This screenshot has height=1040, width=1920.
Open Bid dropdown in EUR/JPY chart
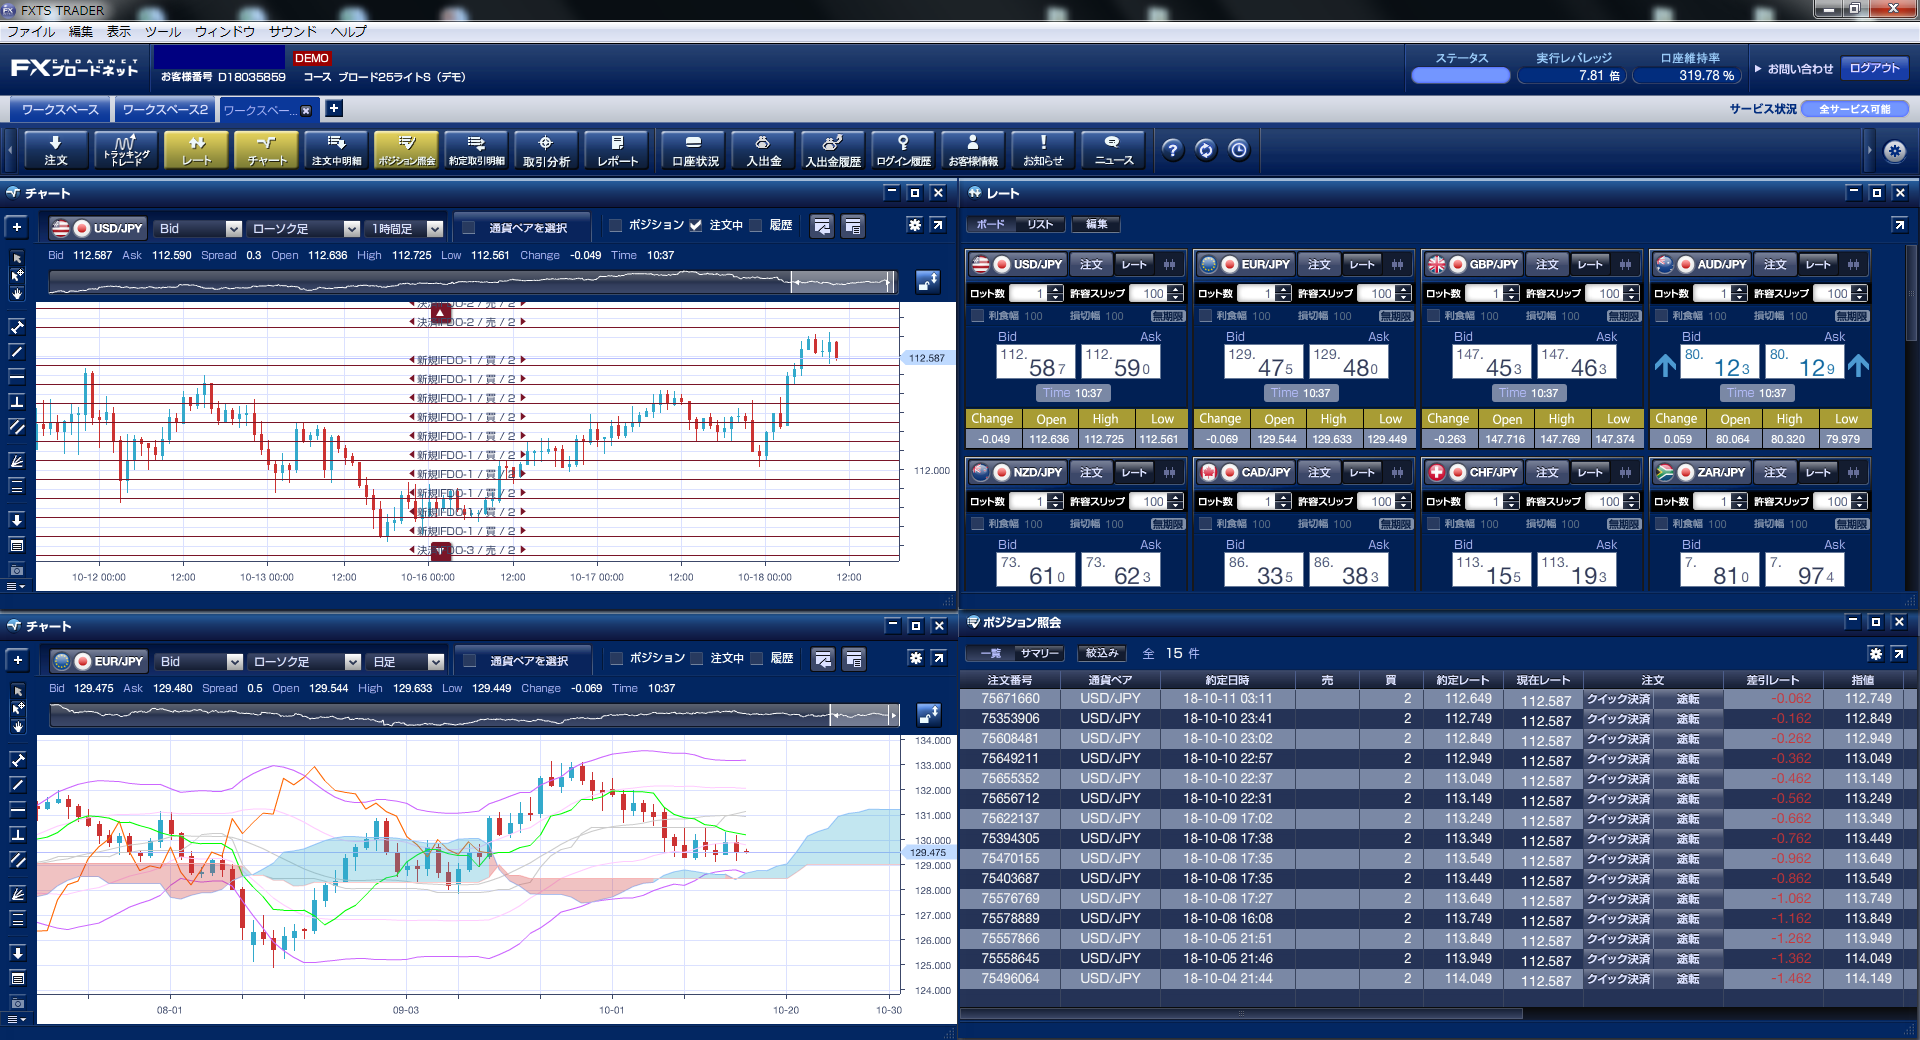[199, 661]
